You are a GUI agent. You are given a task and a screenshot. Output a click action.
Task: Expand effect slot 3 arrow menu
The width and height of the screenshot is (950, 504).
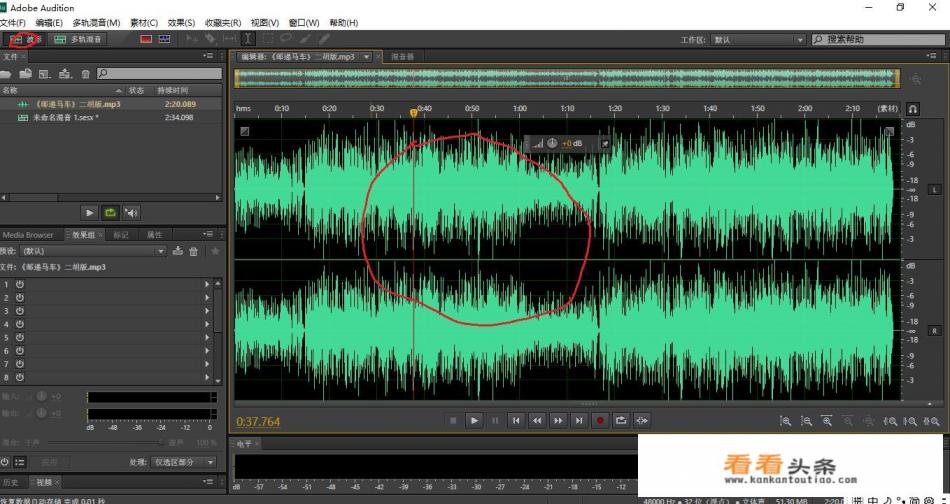207,311
